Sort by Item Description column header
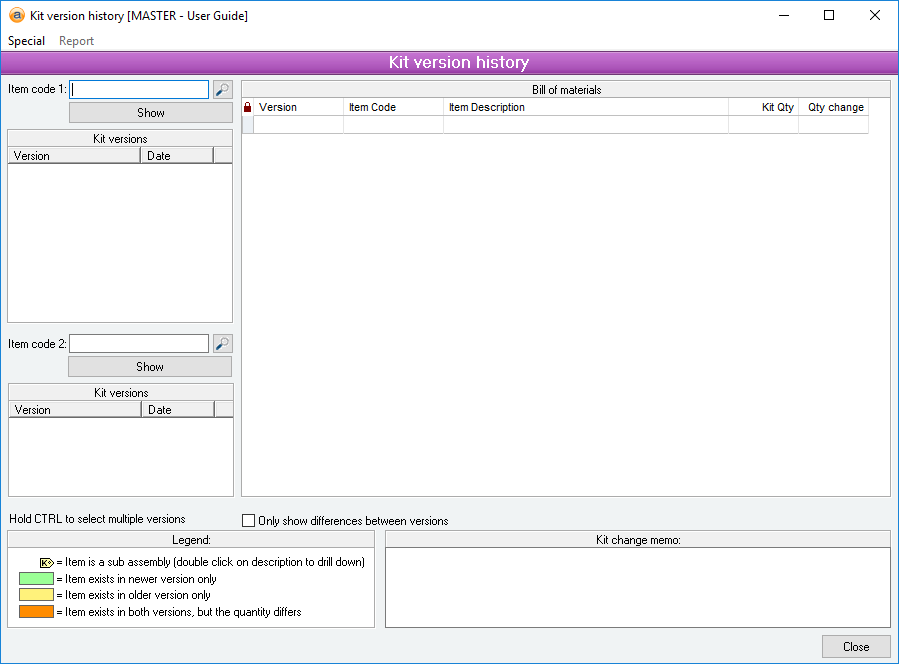The height and width of the screenshot is (664, 899). (585, 107)
